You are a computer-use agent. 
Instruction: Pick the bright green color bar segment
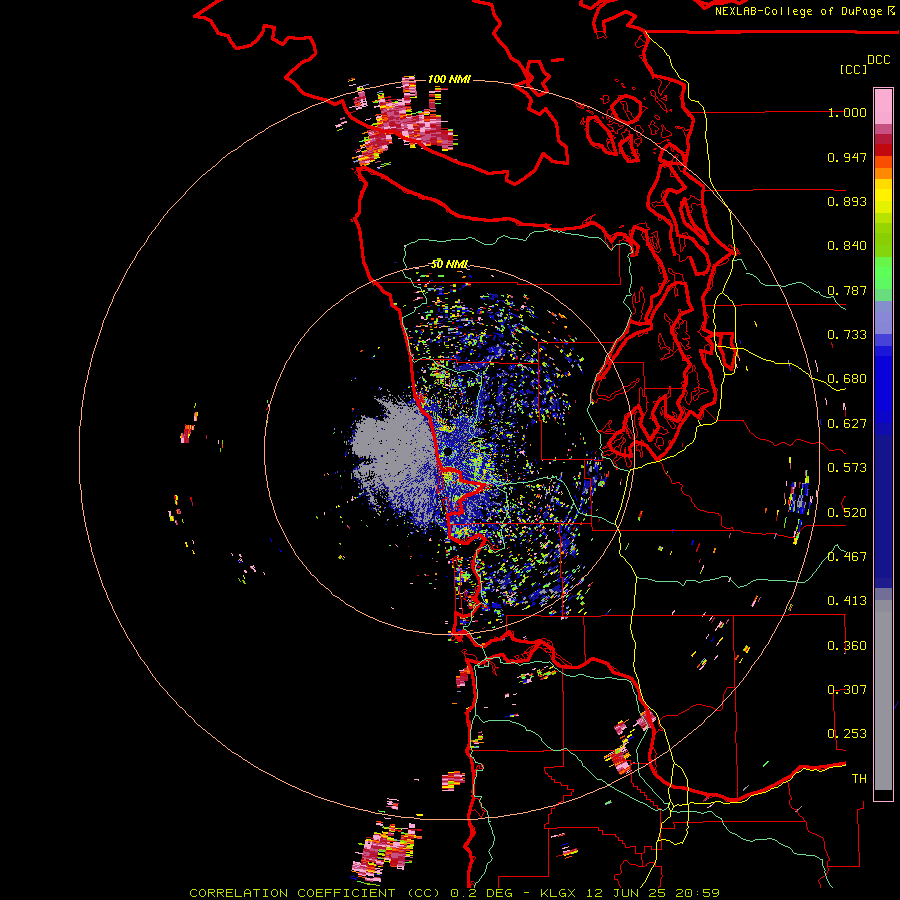883,273
